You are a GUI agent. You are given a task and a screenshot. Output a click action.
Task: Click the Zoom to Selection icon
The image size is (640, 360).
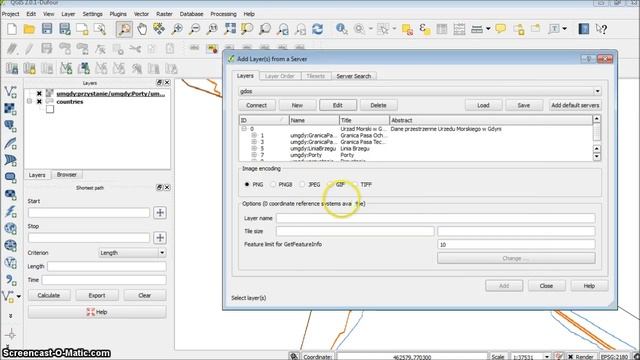pos(247,29)
